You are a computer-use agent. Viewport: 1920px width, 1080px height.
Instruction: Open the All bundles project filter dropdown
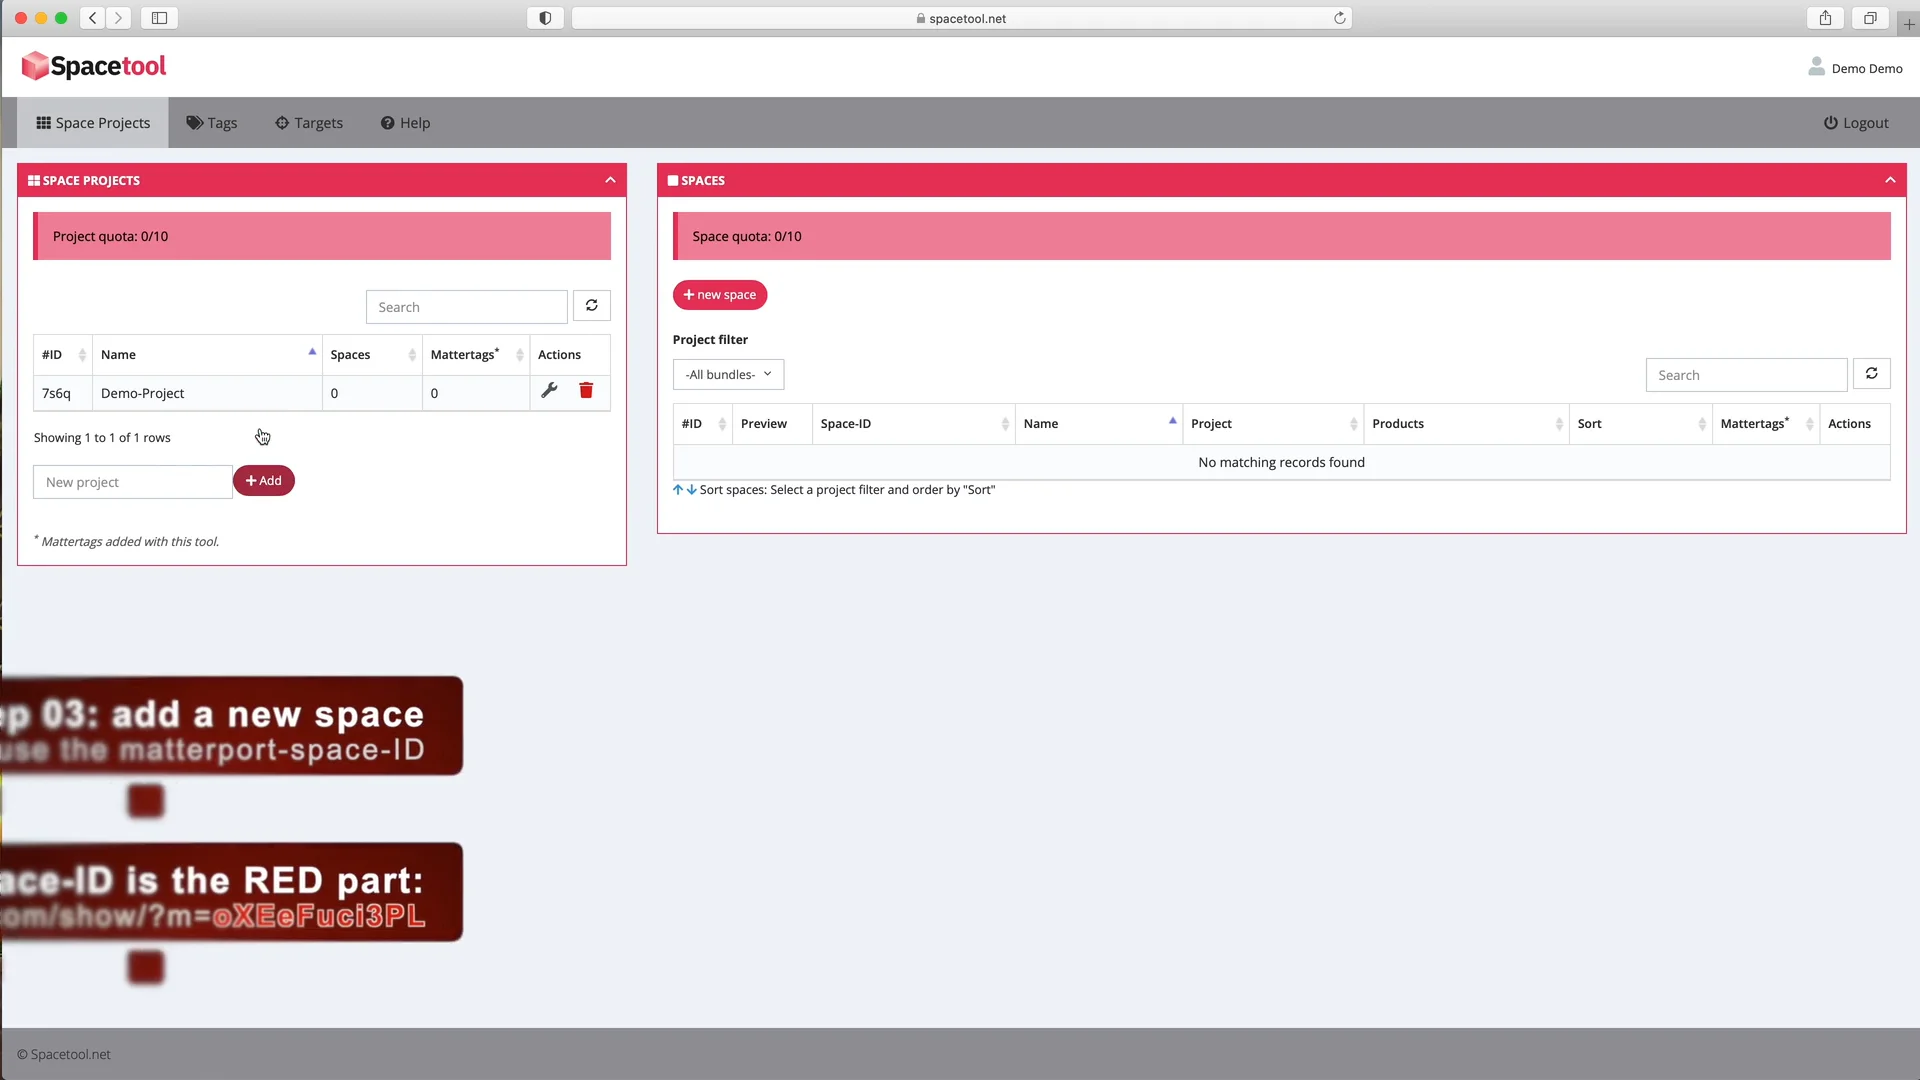(728, 374)
